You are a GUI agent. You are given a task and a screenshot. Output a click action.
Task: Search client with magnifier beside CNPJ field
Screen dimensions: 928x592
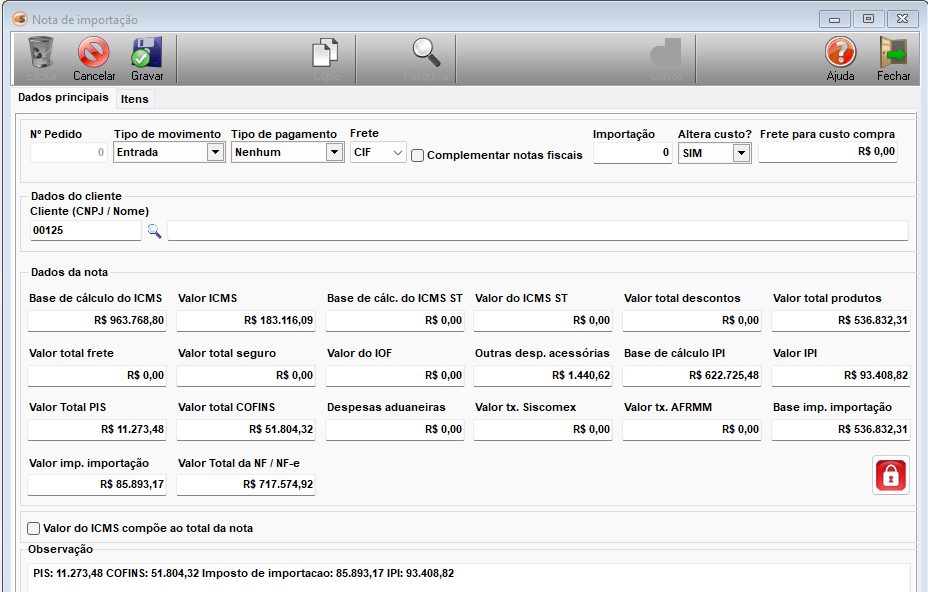pos(154,231)
